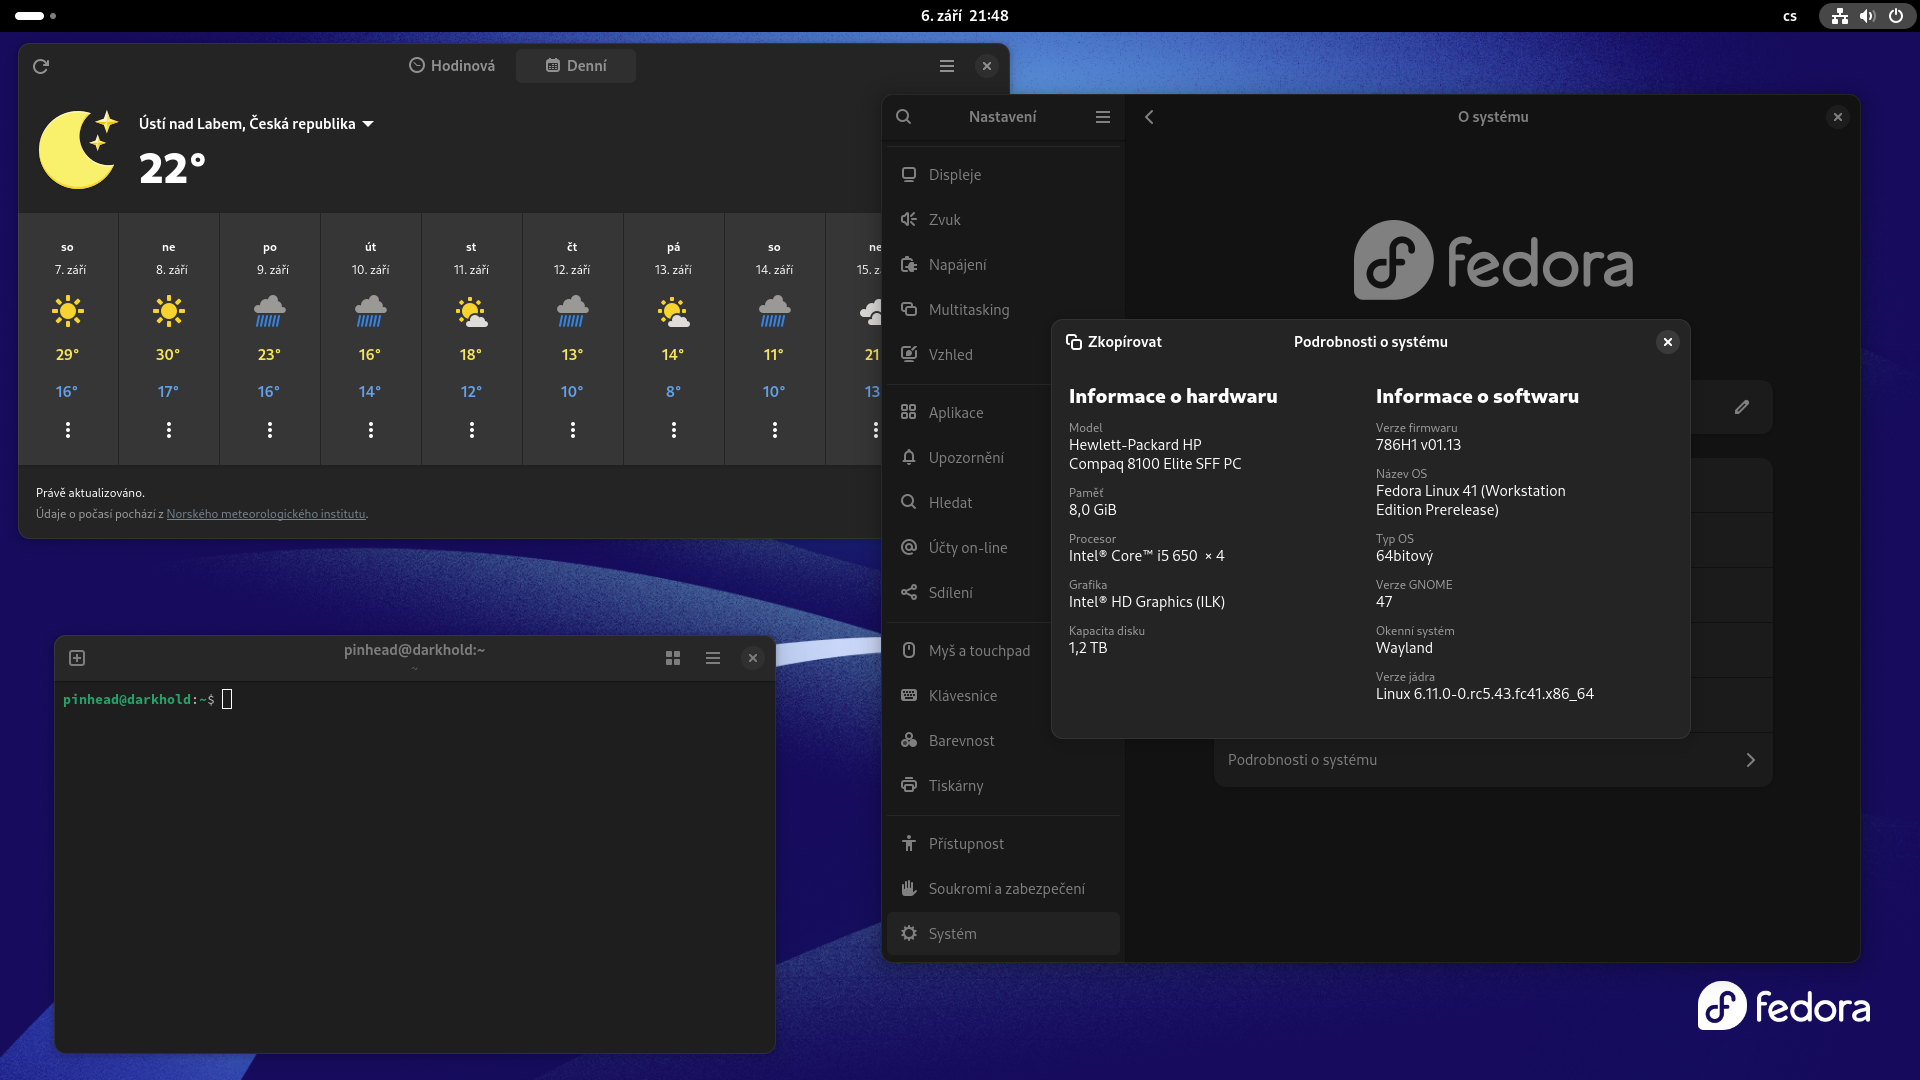Expand details for čt 12. září

coord(573,430)
